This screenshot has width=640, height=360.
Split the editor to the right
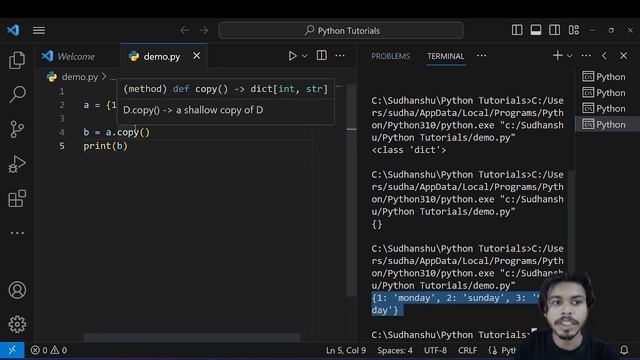[x=322, y=56]
